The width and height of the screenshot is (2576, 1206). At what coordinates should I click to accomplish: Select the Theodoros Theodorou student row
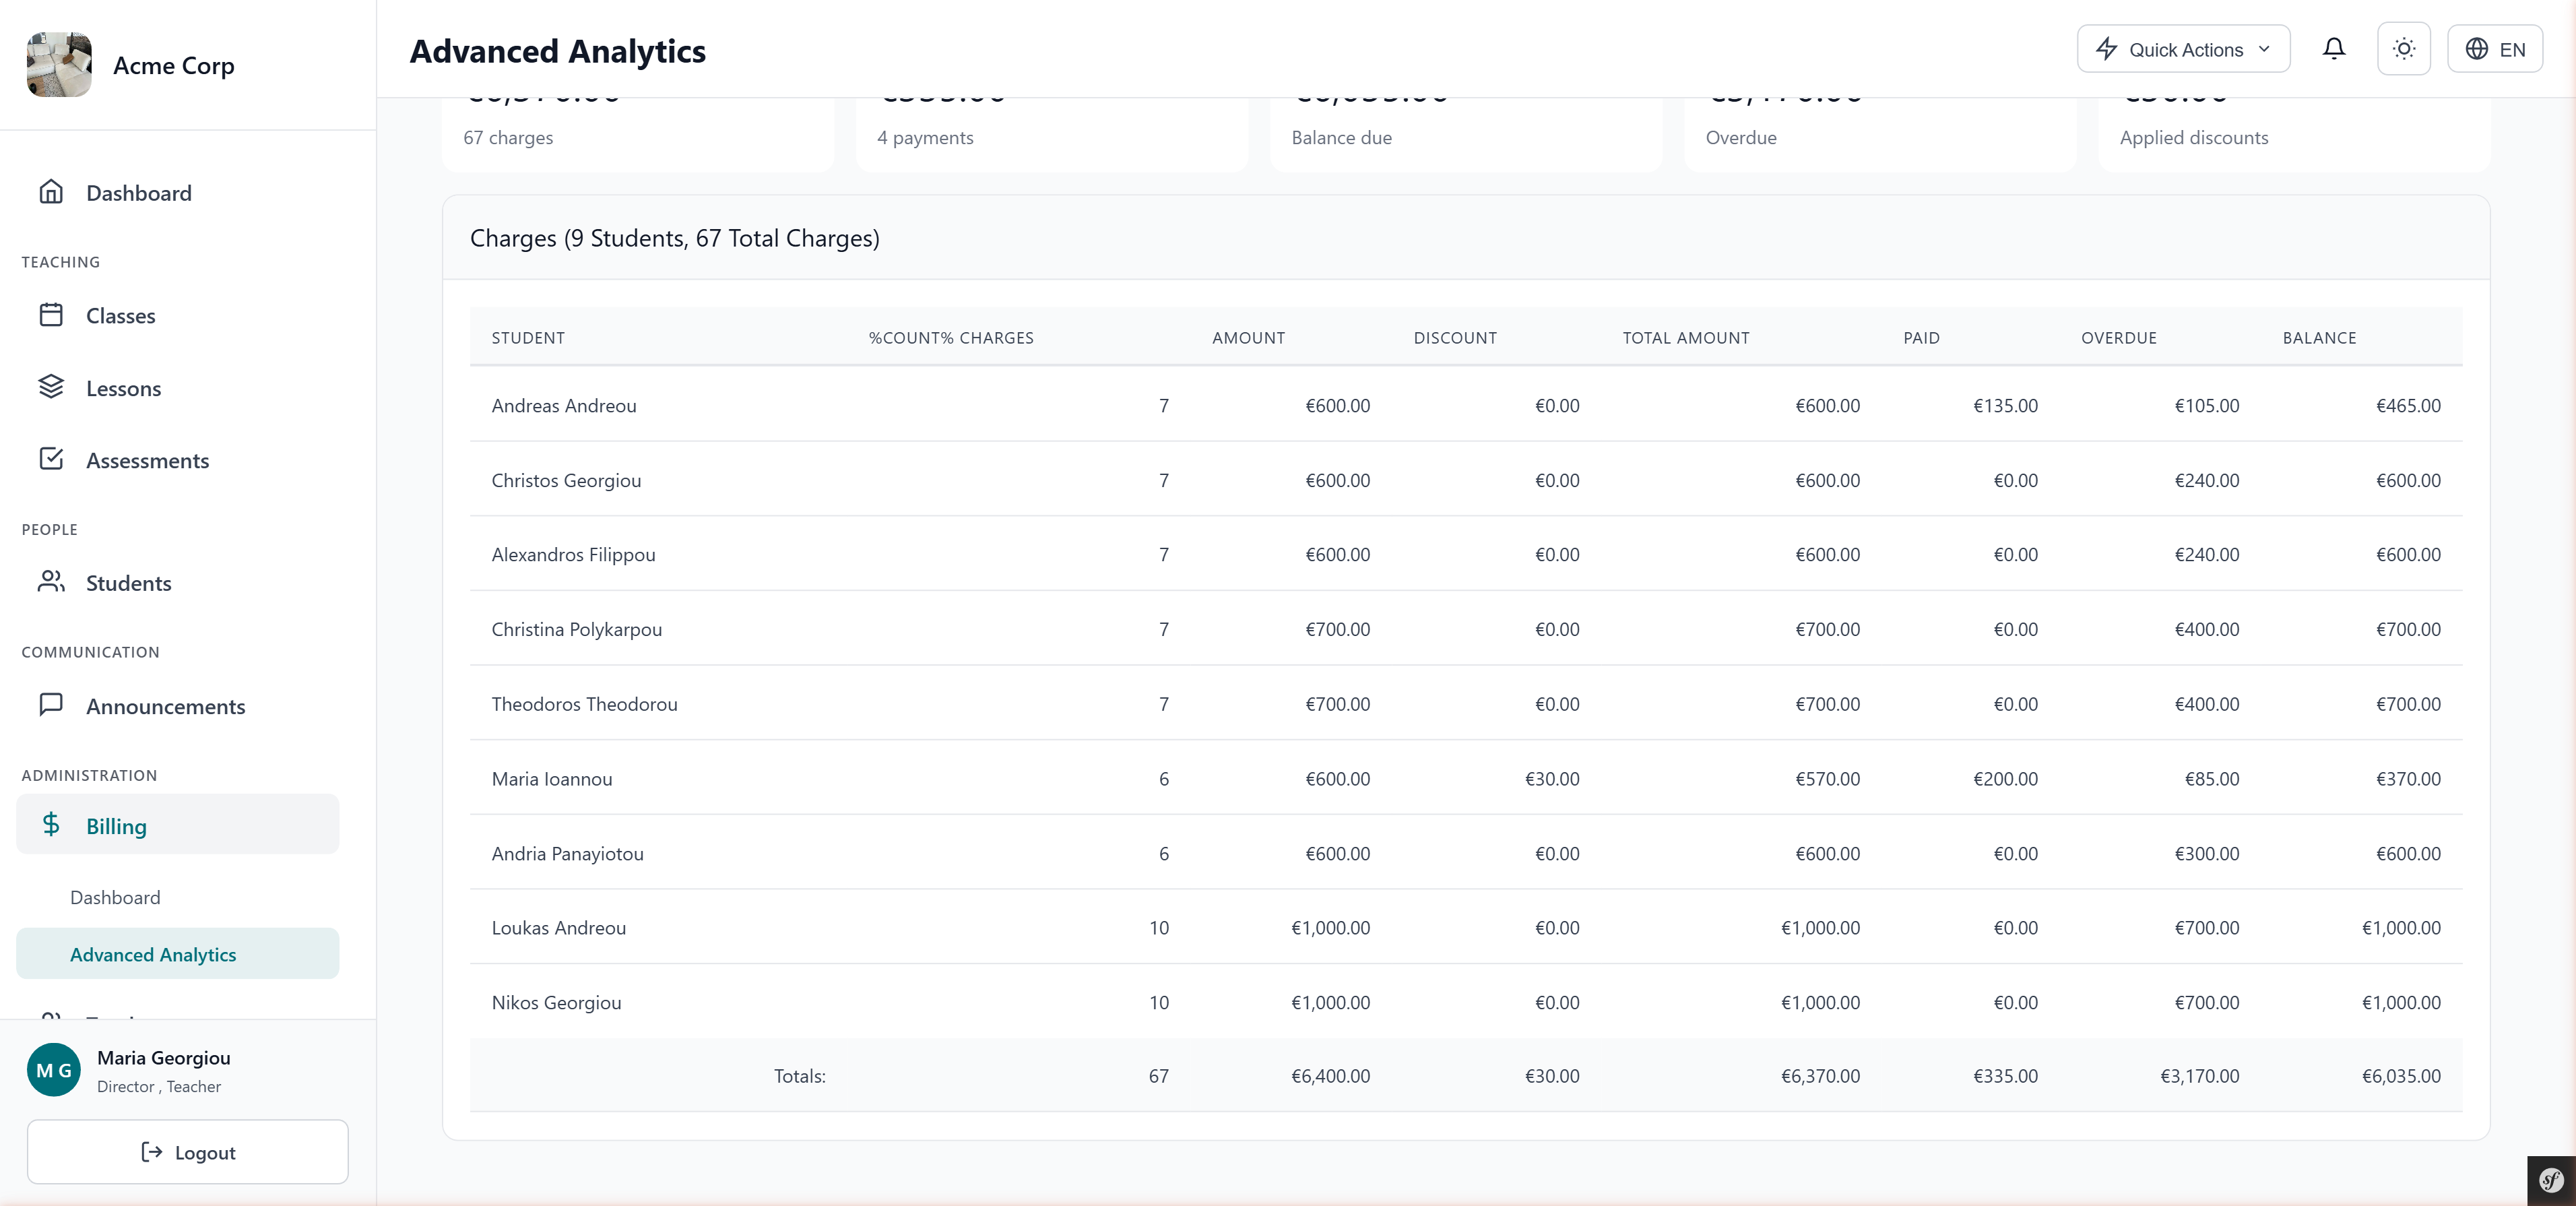(1466, 704)
